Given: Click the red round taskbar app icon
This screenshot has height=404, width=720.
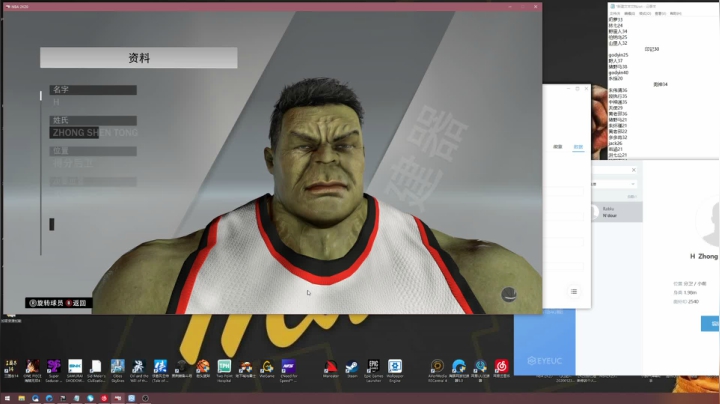Looking at the screenshot, I should point(104,398).
